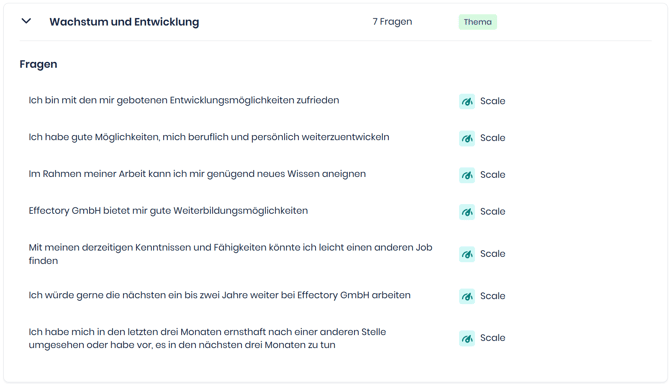This screenshot has height=384, width=670.
Task: Select question about weiter bei Effectory GmbH arbeiten
Action: coord(220,295)
